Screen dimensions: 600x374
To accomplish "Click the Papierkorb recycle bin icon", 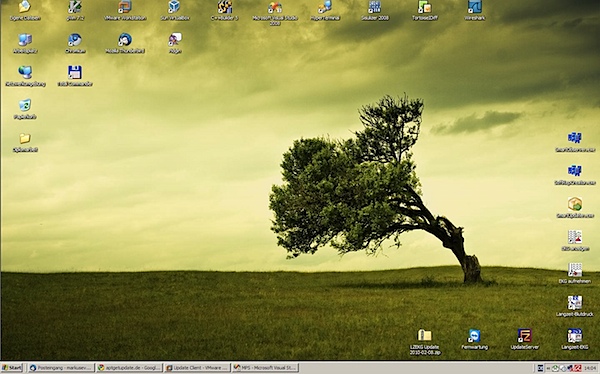I will point(25,109).
